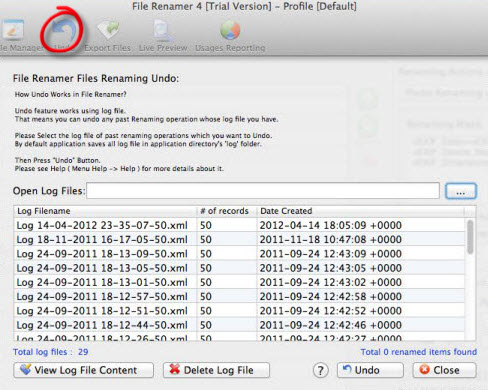Open the File Manager toolbar icon
Screen dimensions: 488x390
(x=13, y=30)
